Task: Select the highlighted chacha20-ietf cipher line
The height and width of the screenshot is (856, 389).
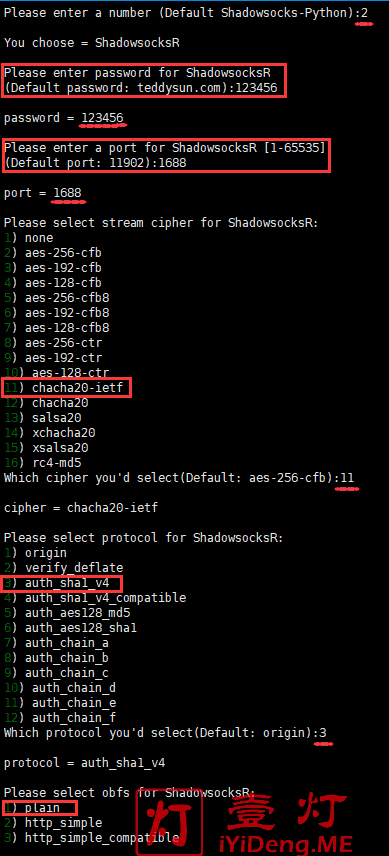Action: tap(66, 388)
